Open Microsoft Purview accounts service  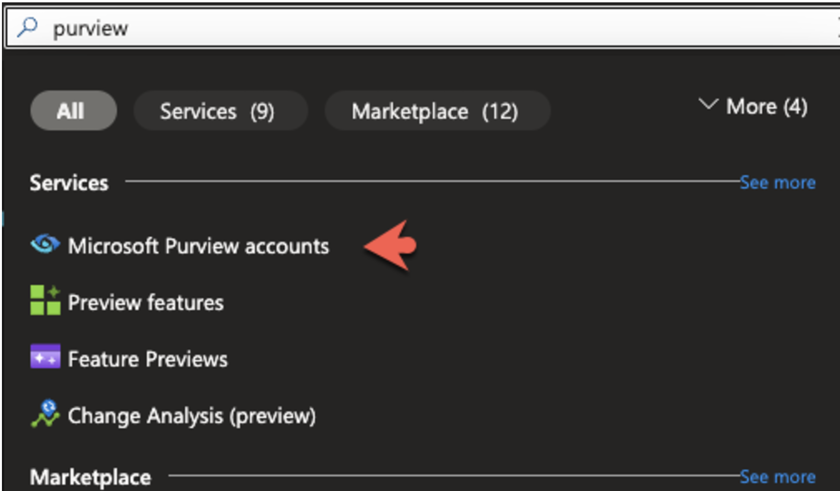click(198, 246)
